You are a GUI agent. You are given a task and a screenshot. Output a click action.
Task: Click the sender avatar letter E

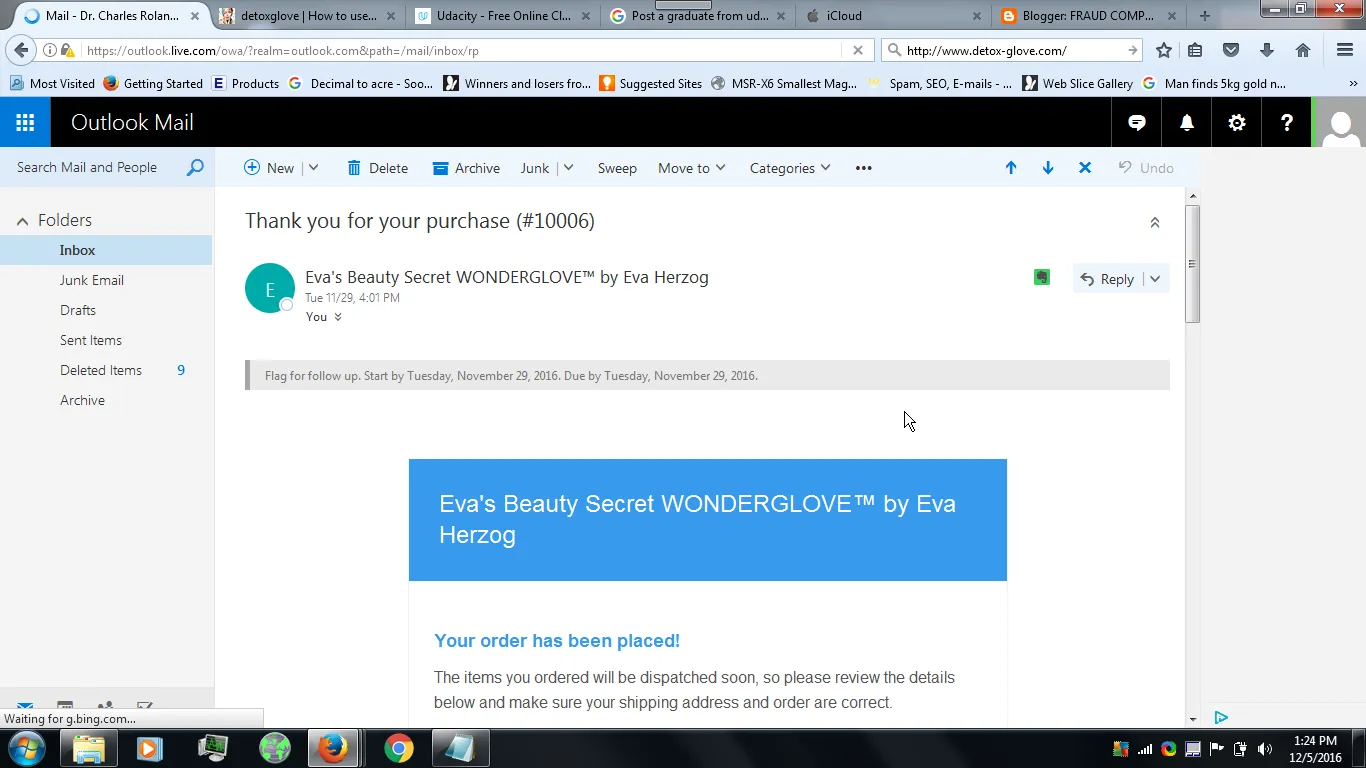coord(270,289)
